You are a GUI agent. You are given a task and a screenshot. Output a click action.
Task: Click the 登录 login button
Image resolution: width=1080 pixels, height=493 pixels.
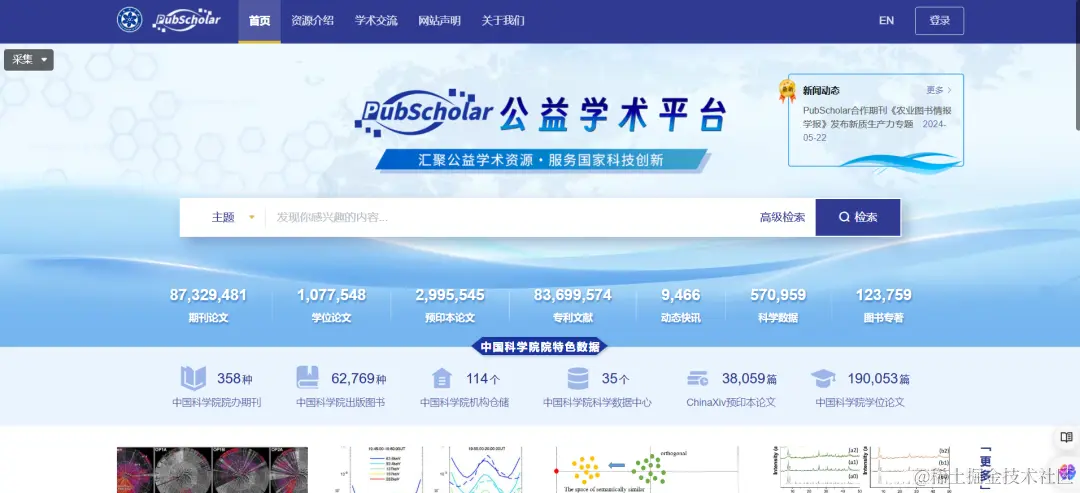click(x=939, y=21)
